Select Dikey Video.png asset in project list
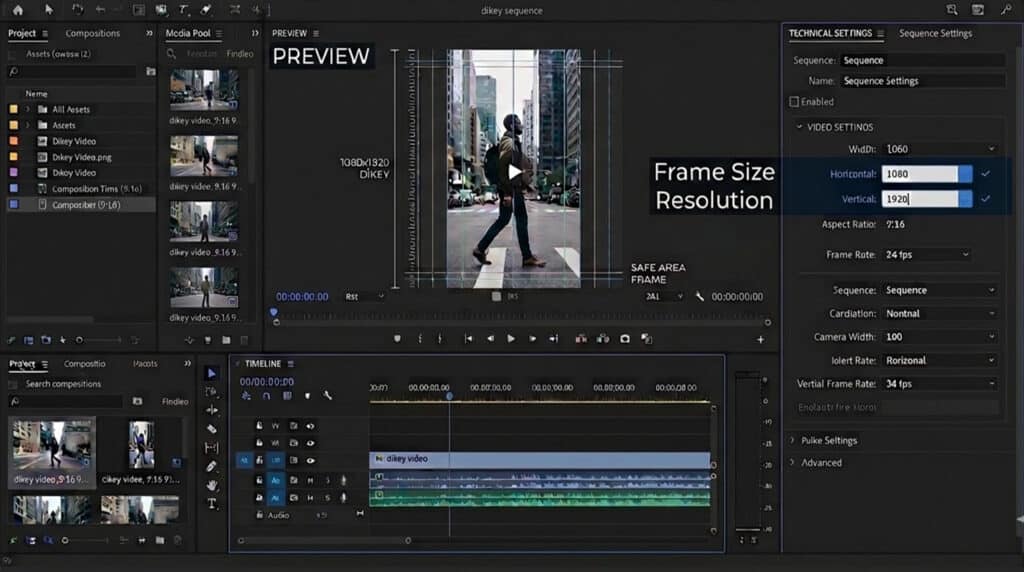1024x572 pixels. click(x=82, y=157)
